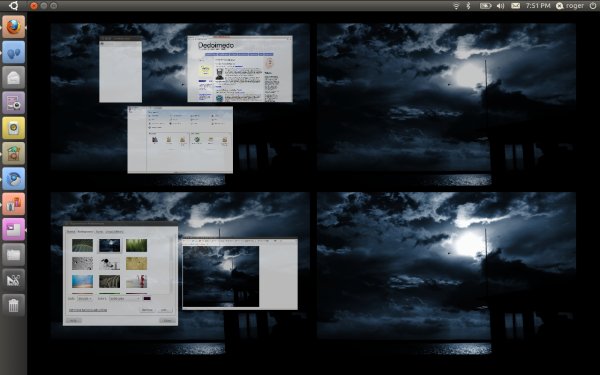Open the grey envelope mail launcher icon
This screenshot has height=375, width=600.
(13, 77)
